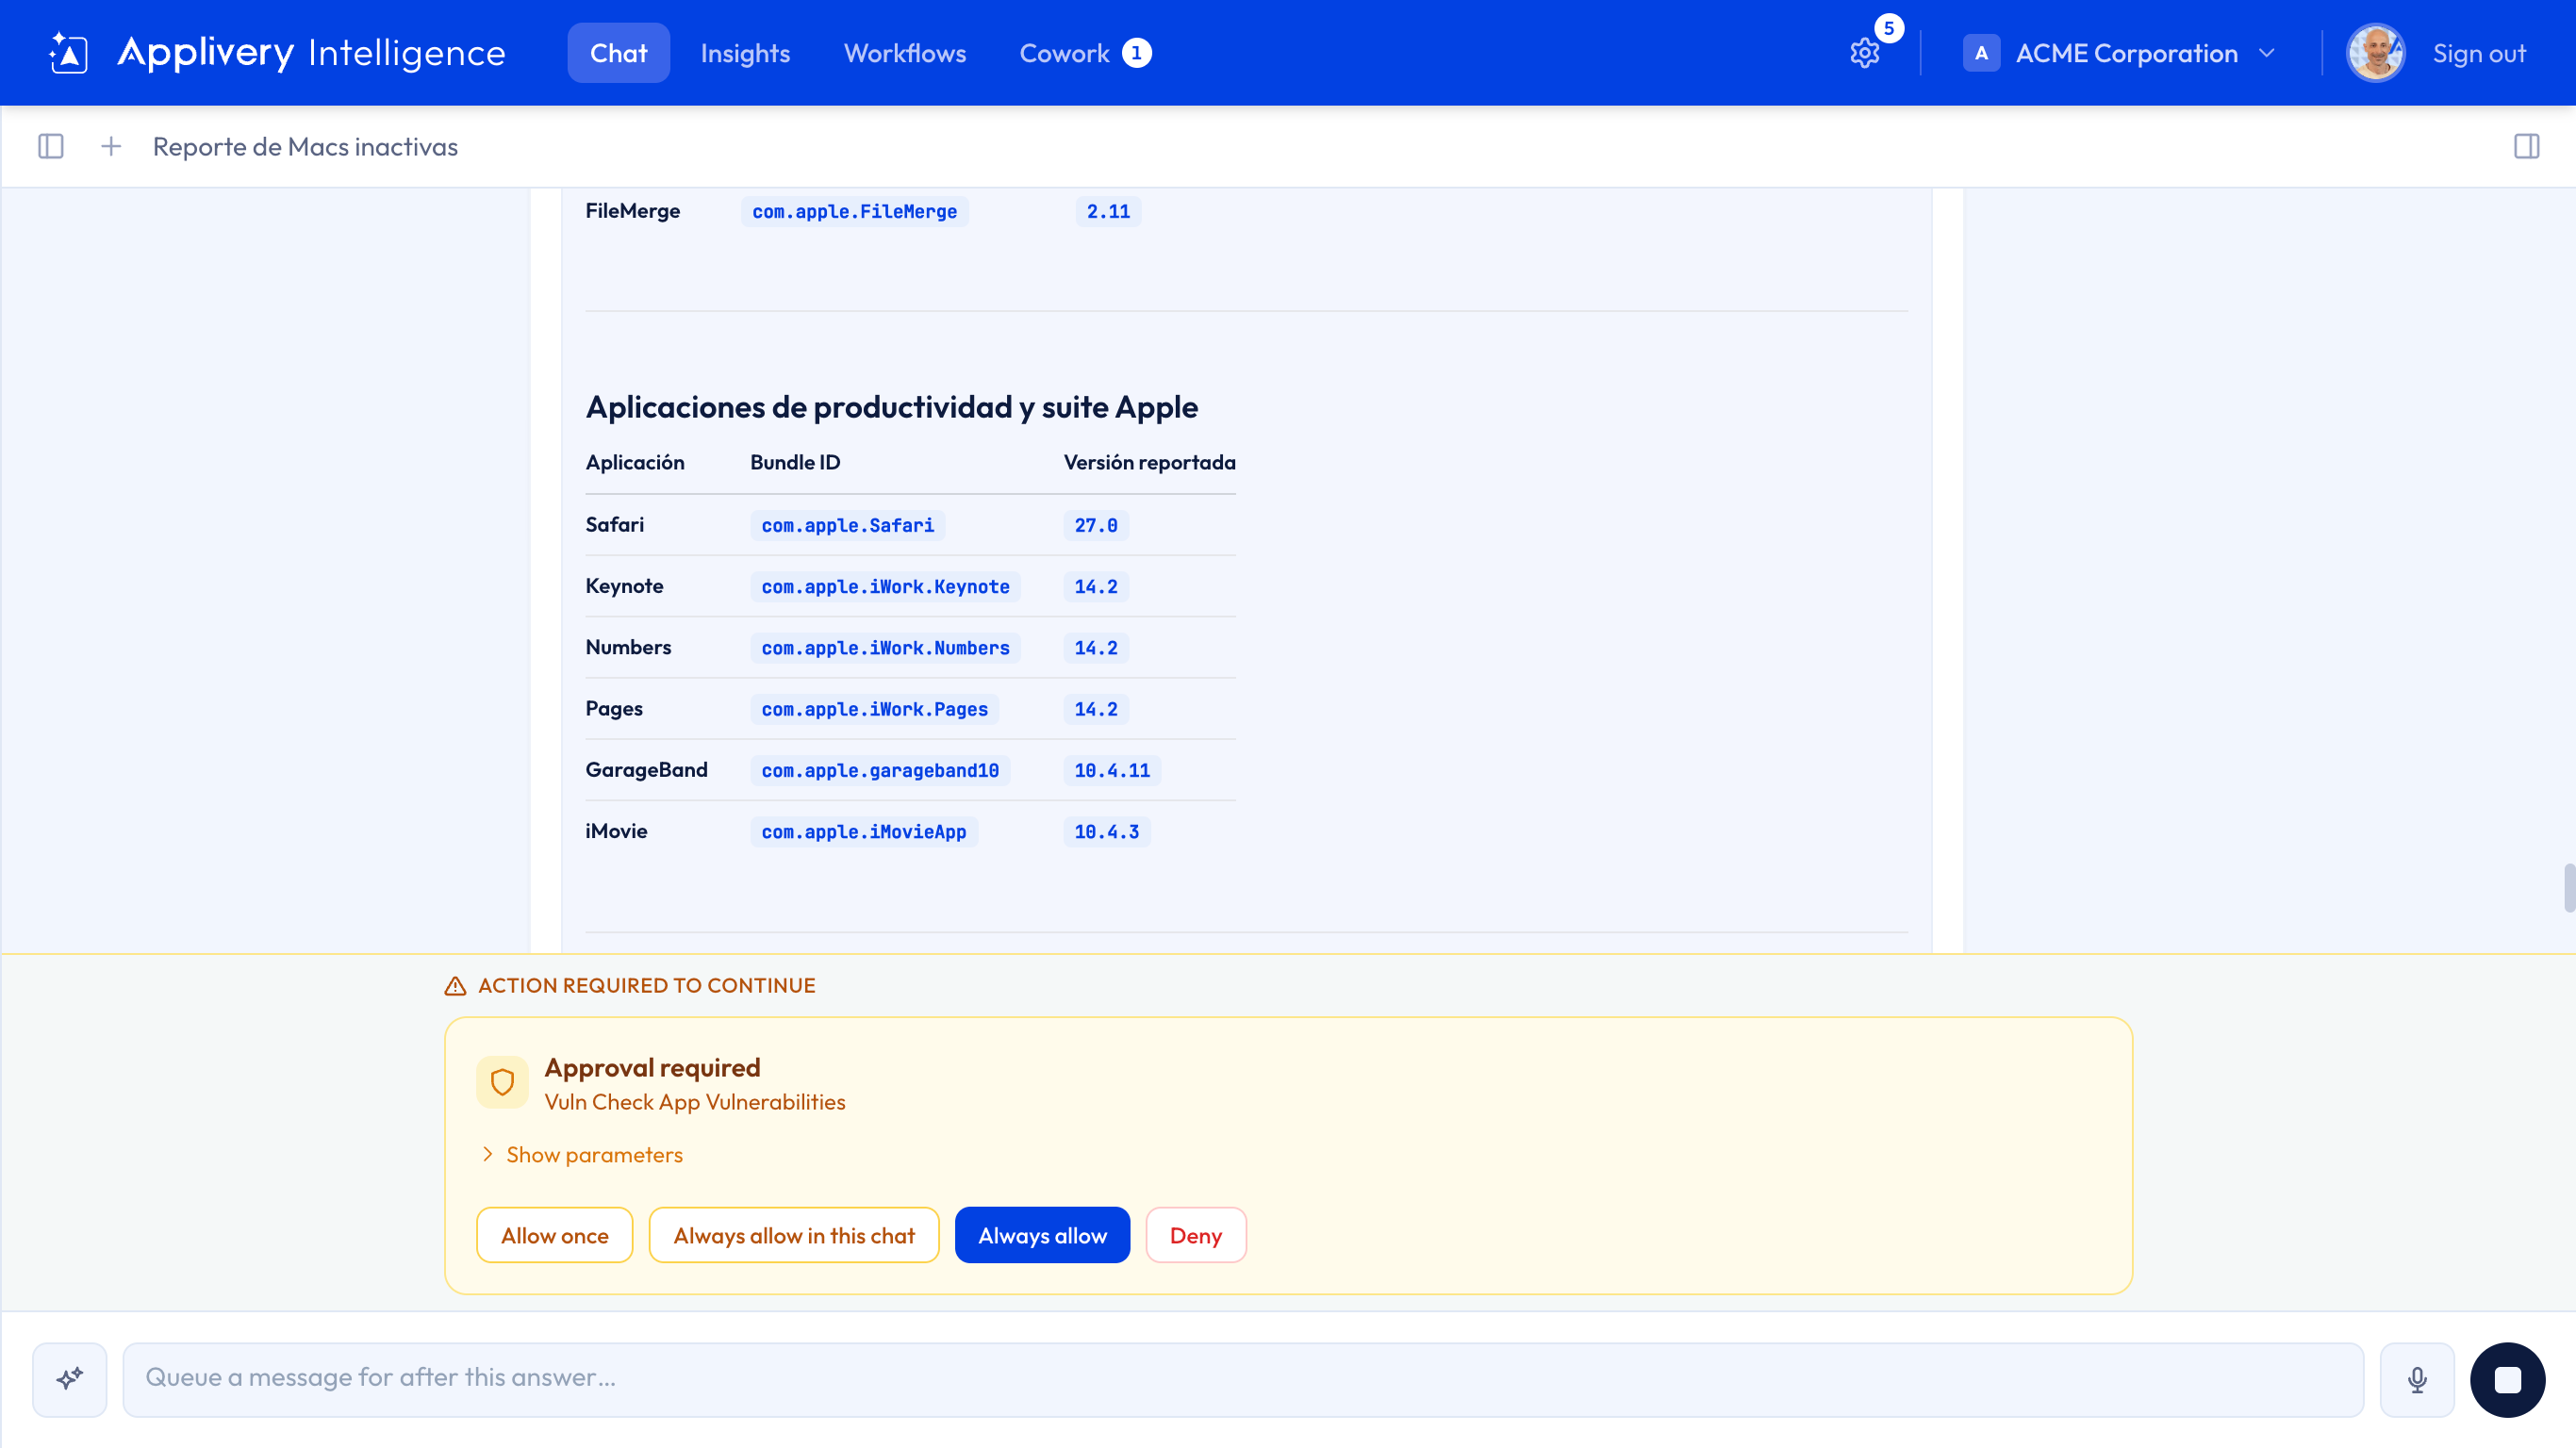Toggle the left sidebar panel icon
Image resolution: width=2576 pixels, height=1448 pixels.
(x=51, y=147)
